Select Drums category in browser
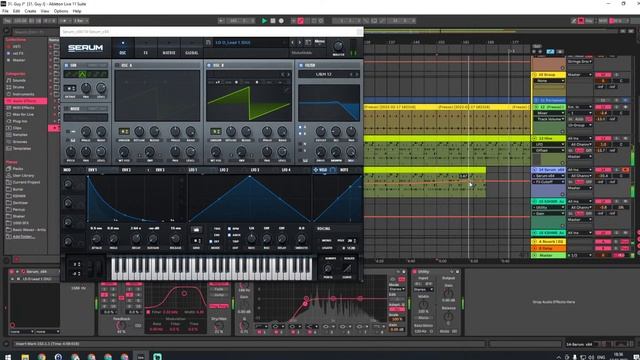 [18, 87]
